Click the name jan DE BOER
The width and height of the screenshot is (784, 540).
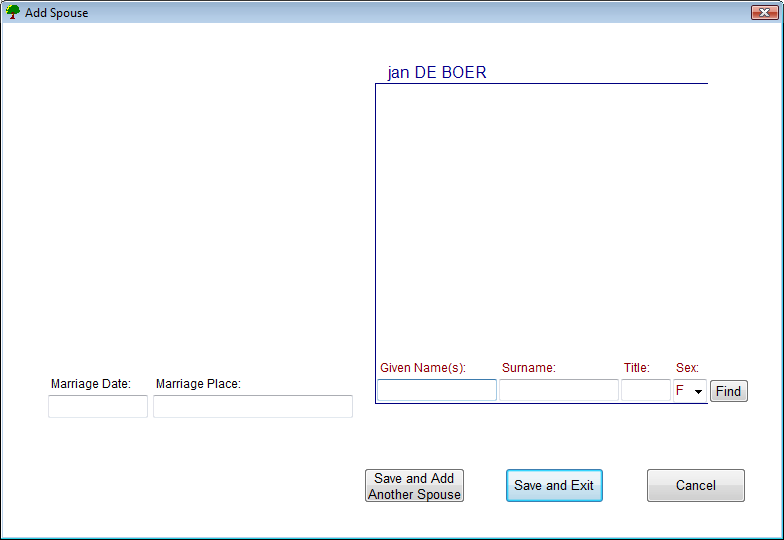[436, 72]
